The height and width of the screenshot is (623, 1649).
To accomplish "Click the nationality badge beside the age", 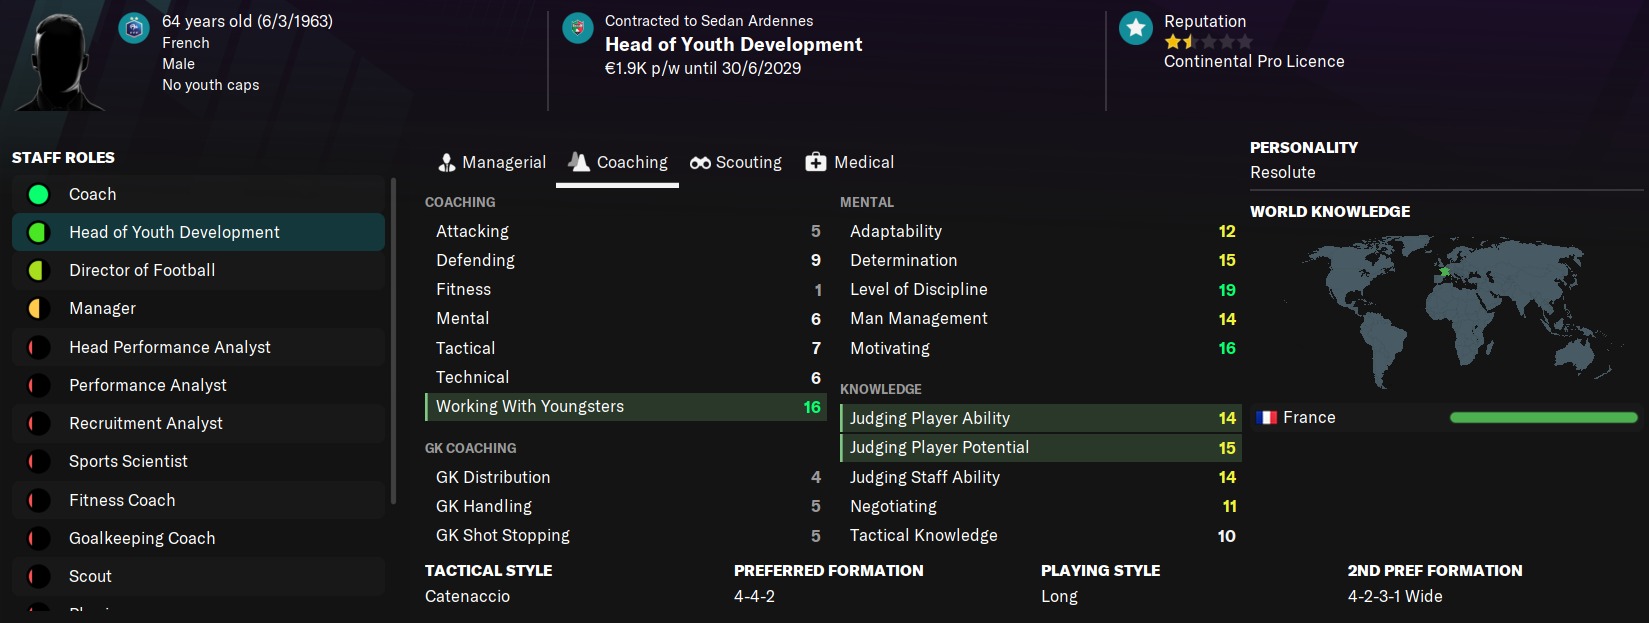I will 134,28.
